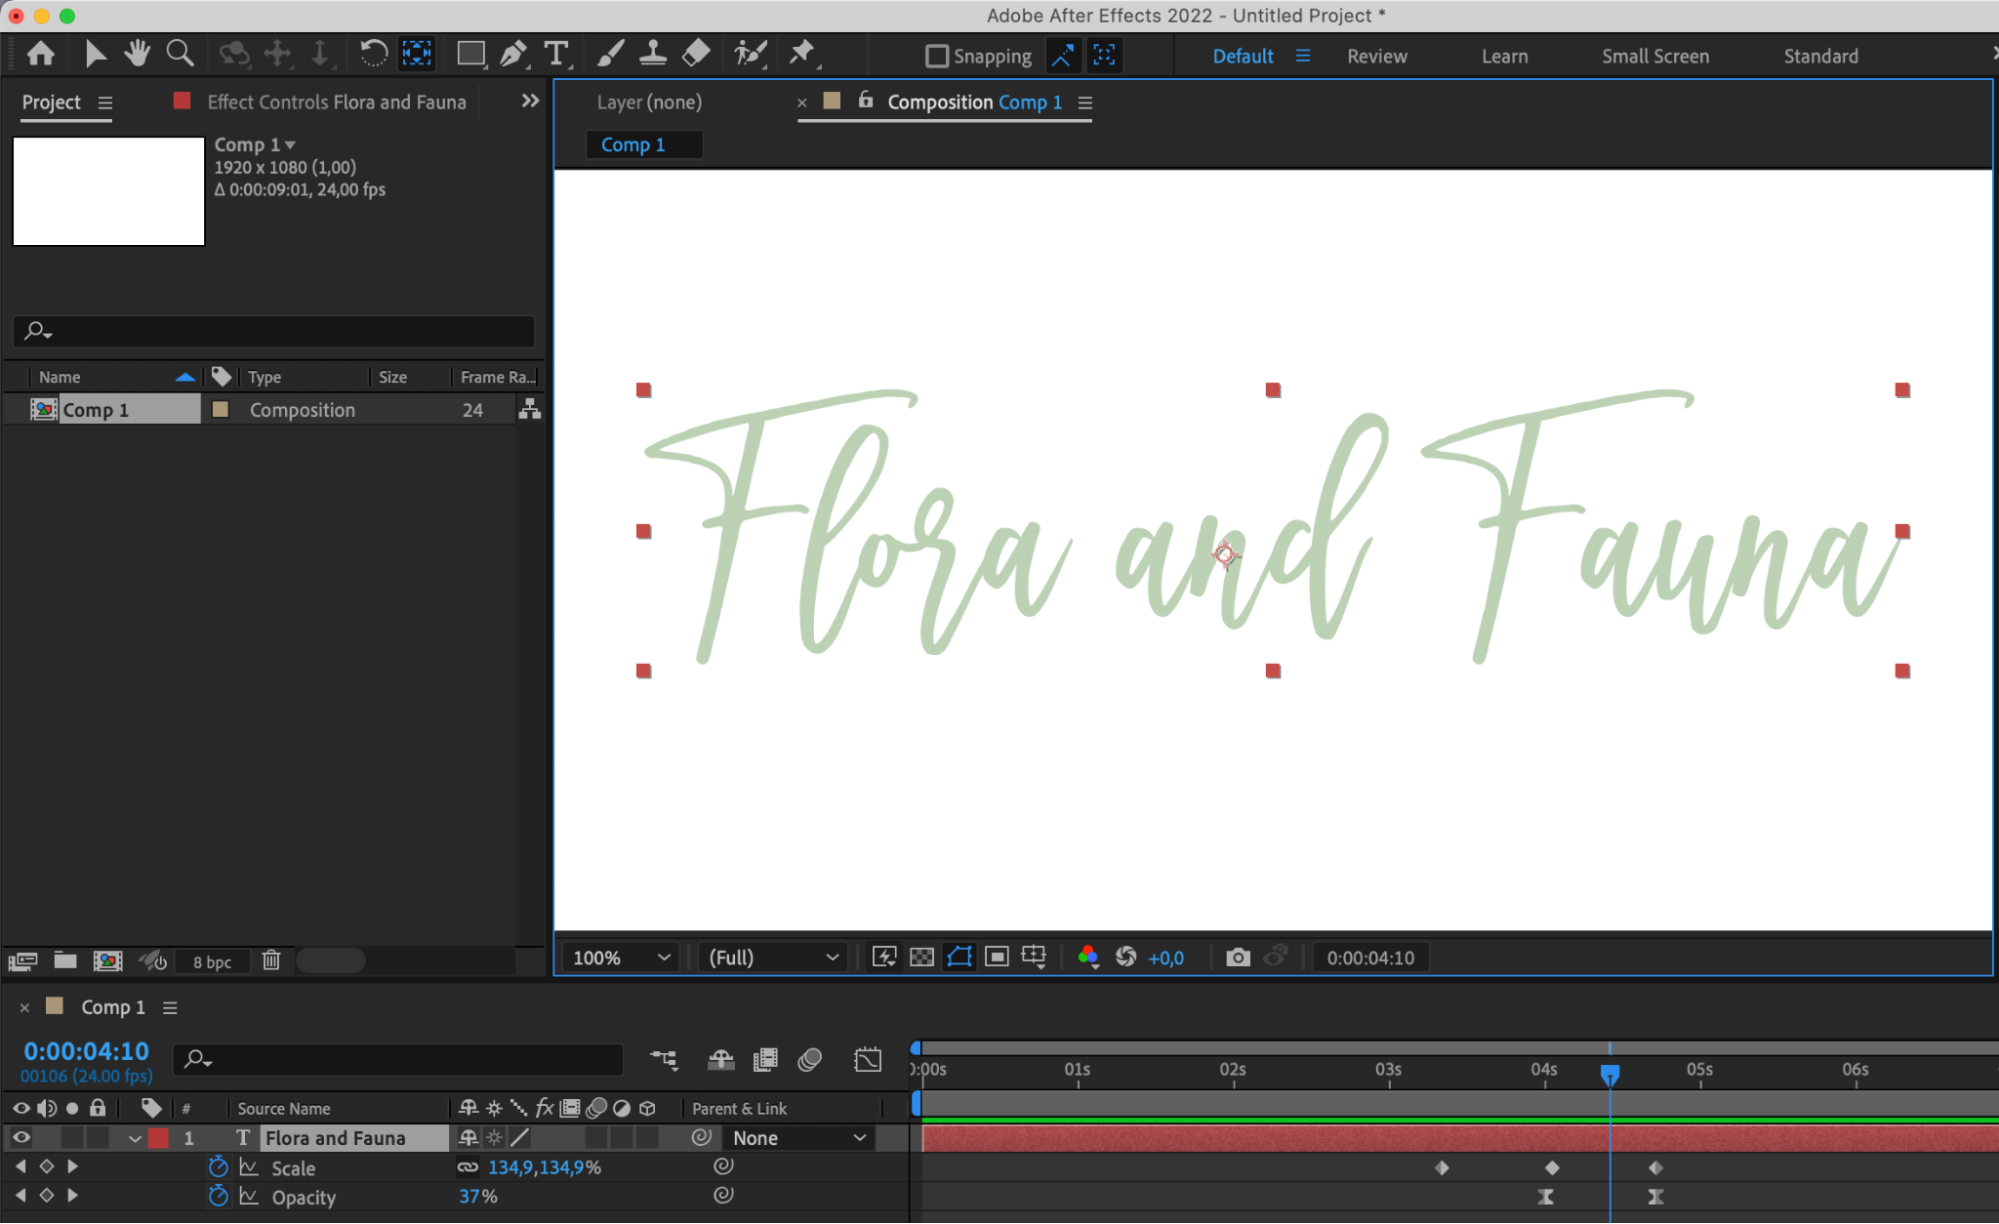Screen dimensions: 1999x1224
Task: Hide the Flora and Fauna layer
Action: [21, 1138]
